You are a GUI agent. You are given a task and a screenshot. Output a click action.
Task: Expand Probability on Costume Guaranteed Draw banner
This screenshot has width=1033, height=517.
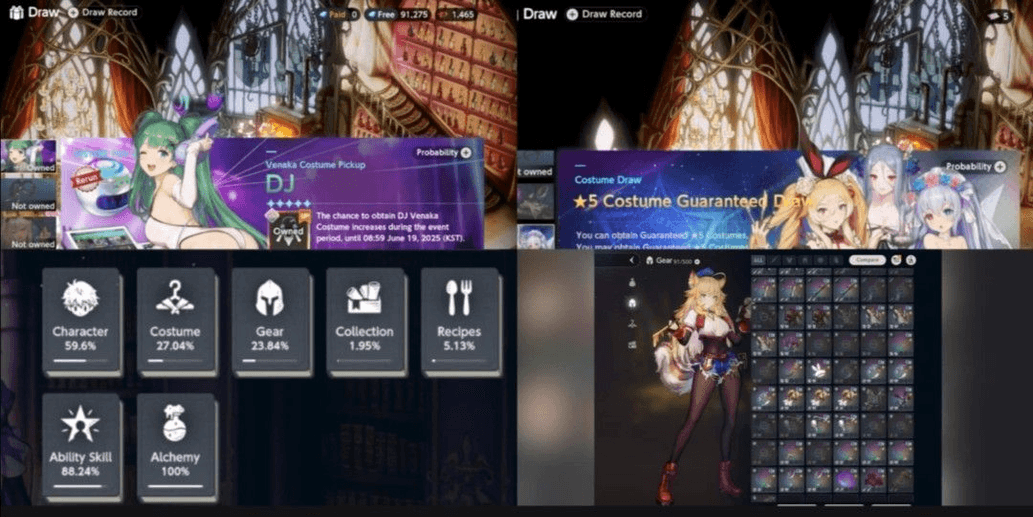click(974, 167)
